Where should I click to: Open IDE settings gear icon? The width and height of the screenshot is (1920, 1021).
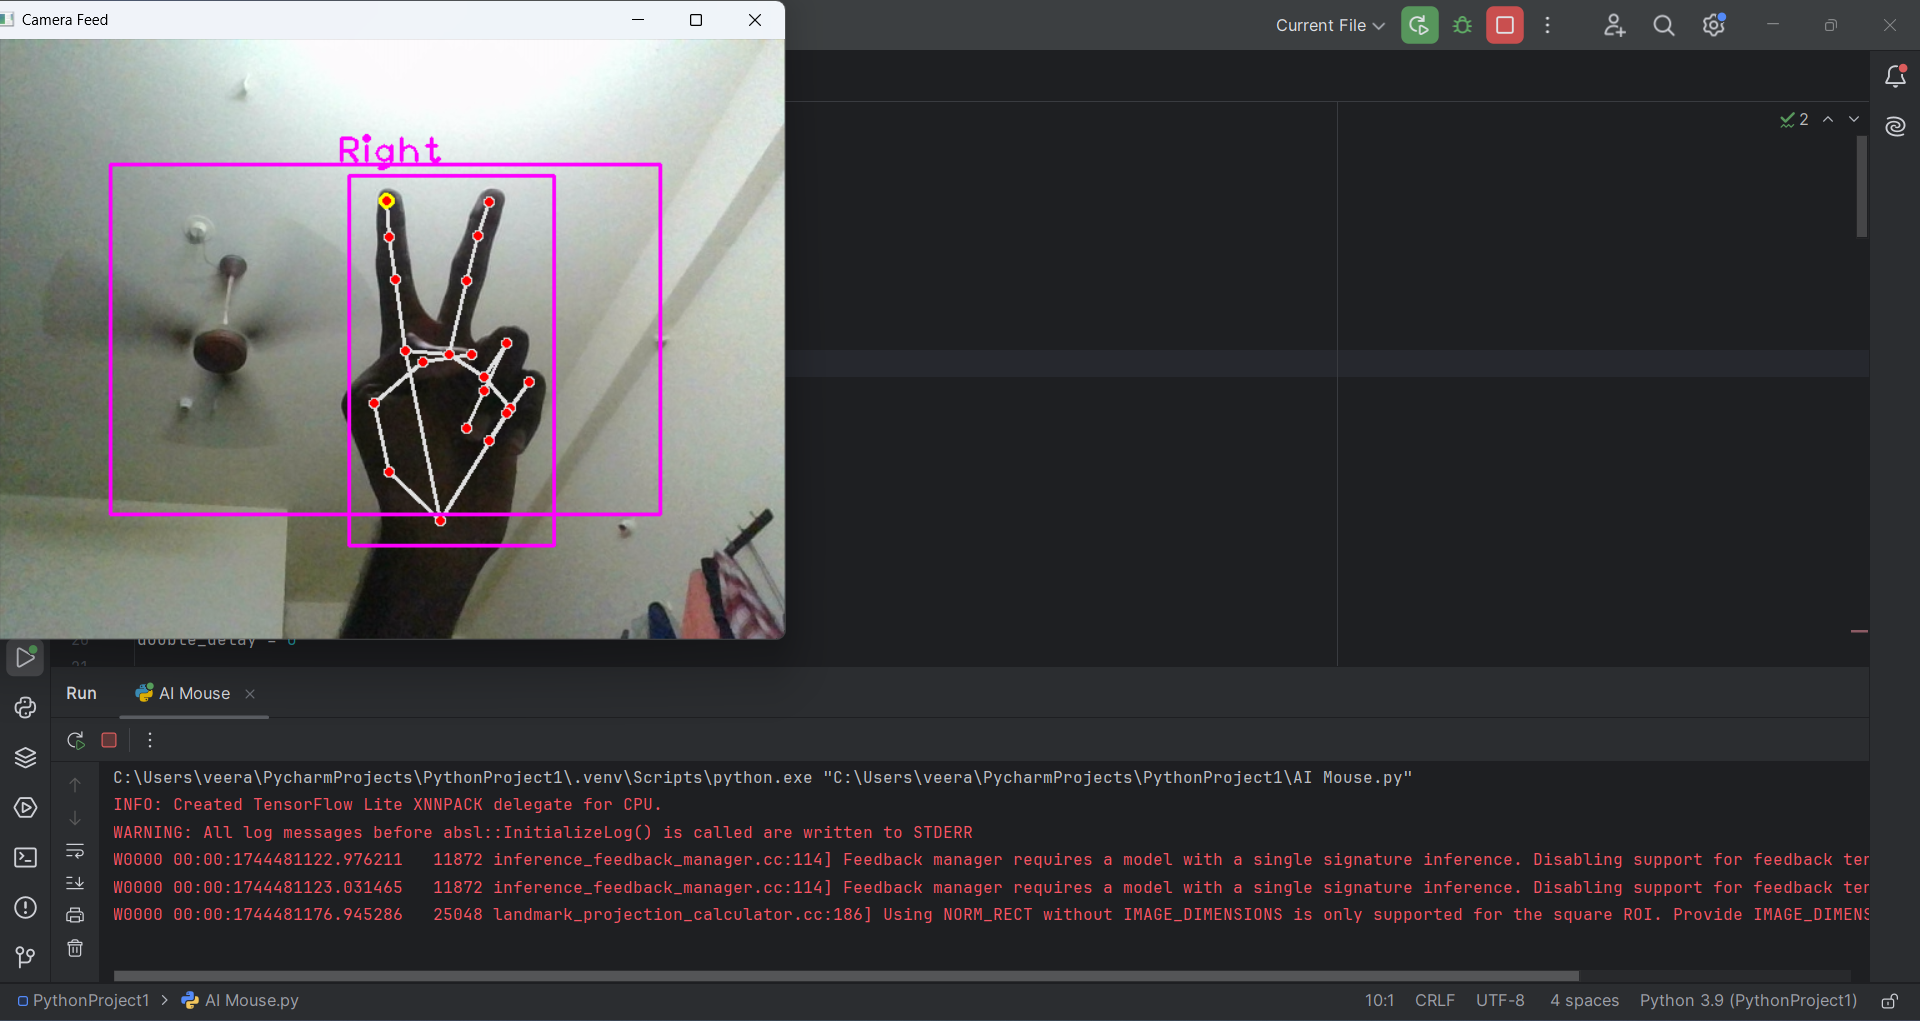[1713, 25]
